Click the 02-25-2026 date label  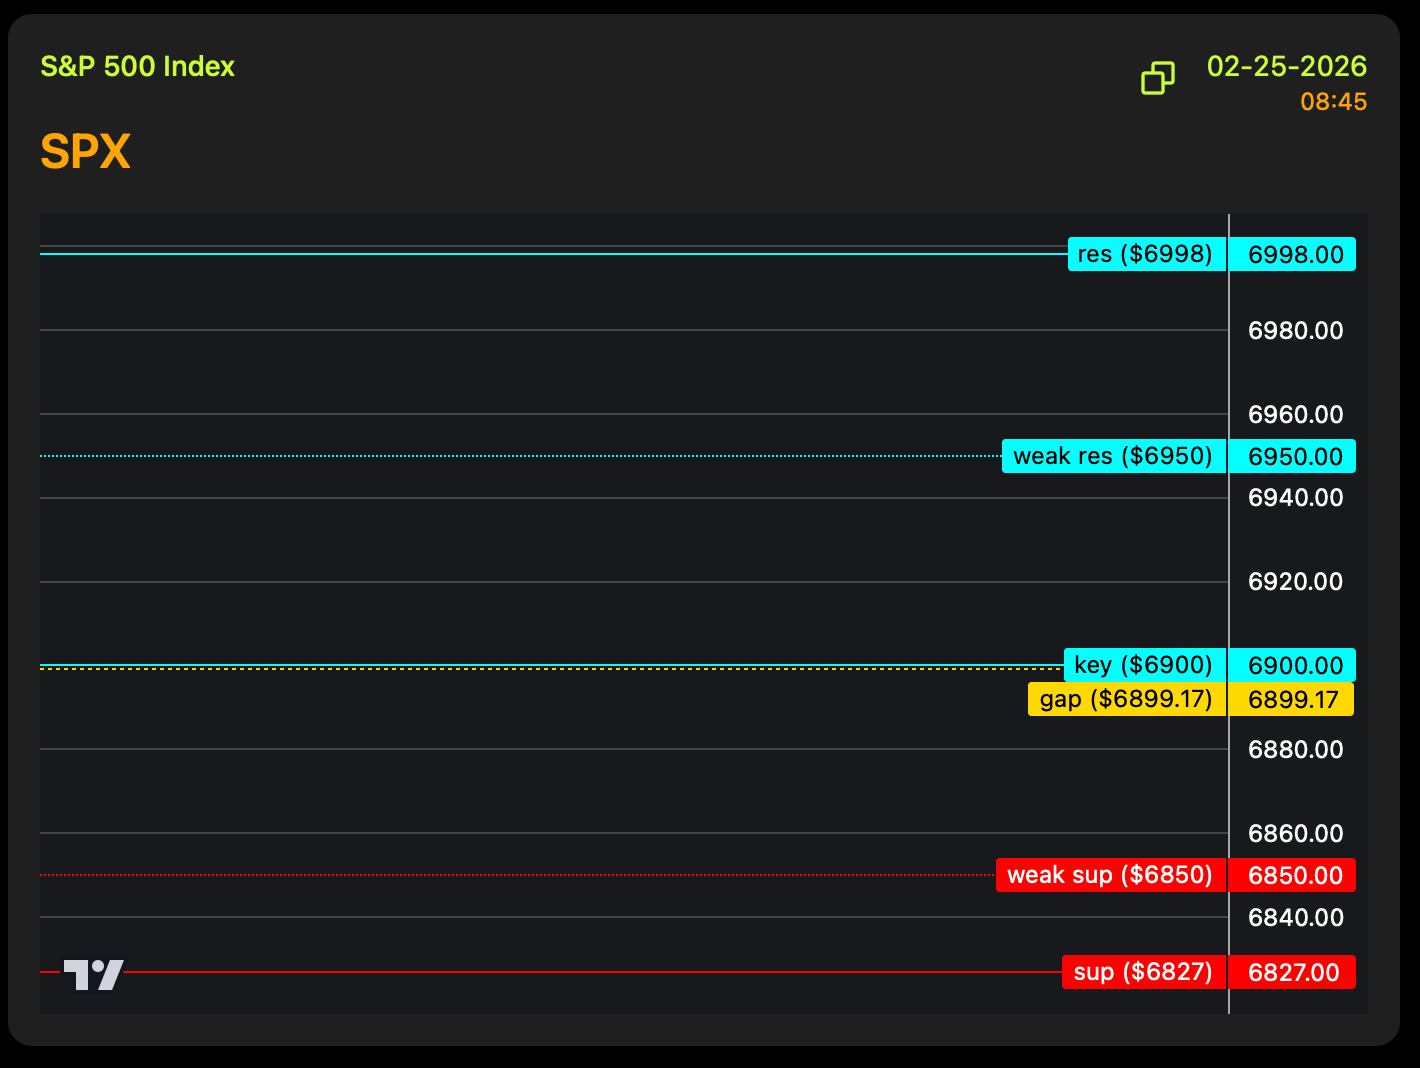(x=1286, y=67)
